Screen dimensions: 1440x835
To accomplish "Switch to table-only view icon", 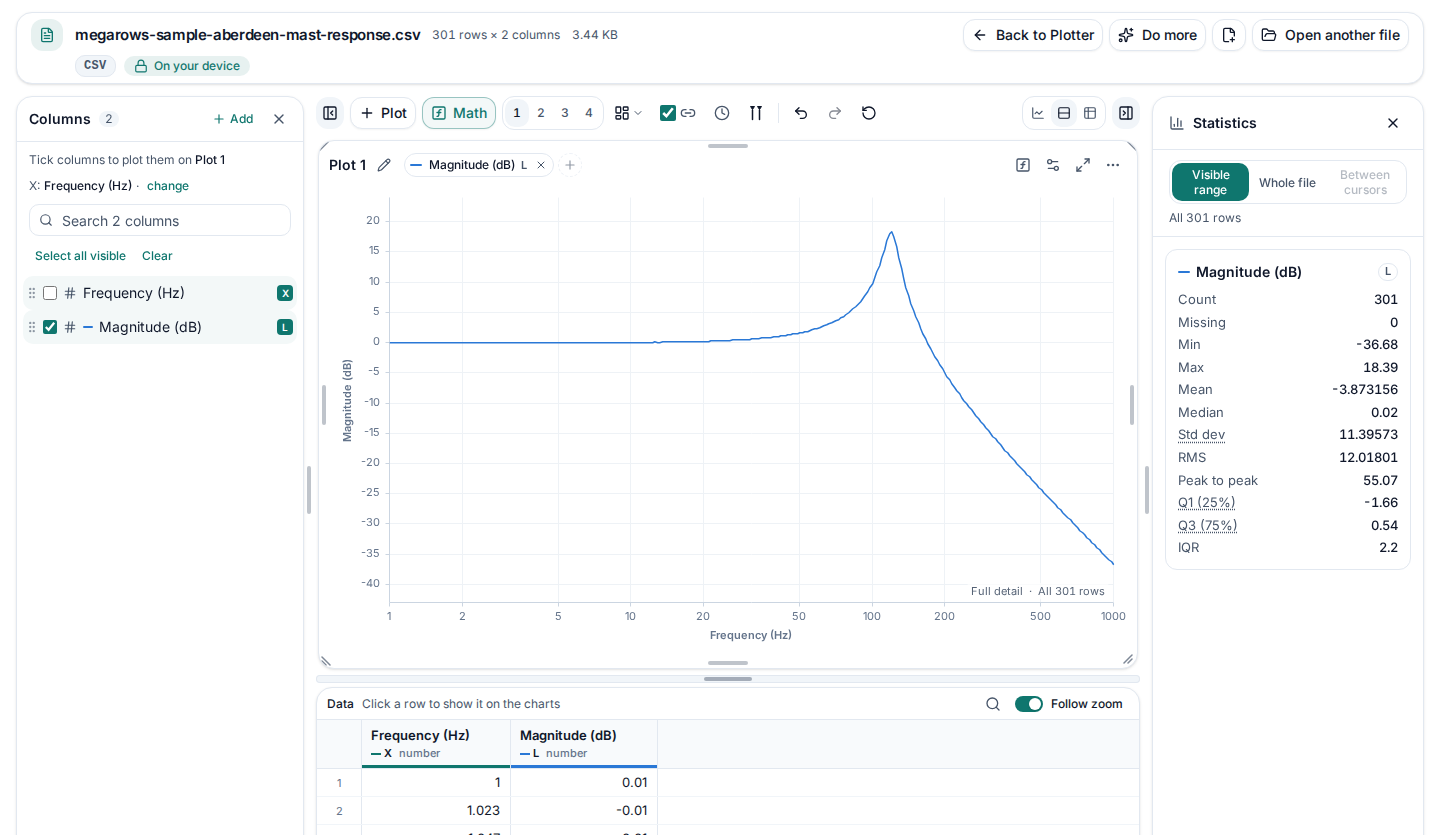I will [x=1090, y=113].
